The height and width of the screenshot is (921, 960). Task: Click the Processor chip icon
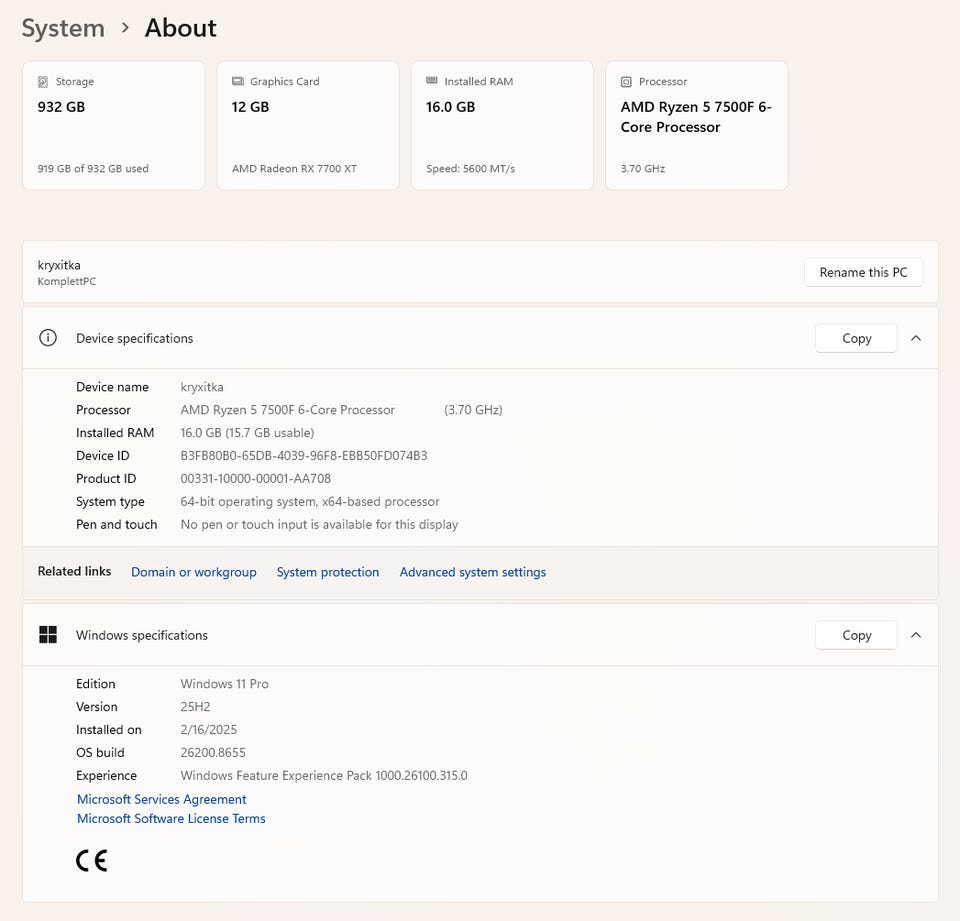click(x=626, y=81)
